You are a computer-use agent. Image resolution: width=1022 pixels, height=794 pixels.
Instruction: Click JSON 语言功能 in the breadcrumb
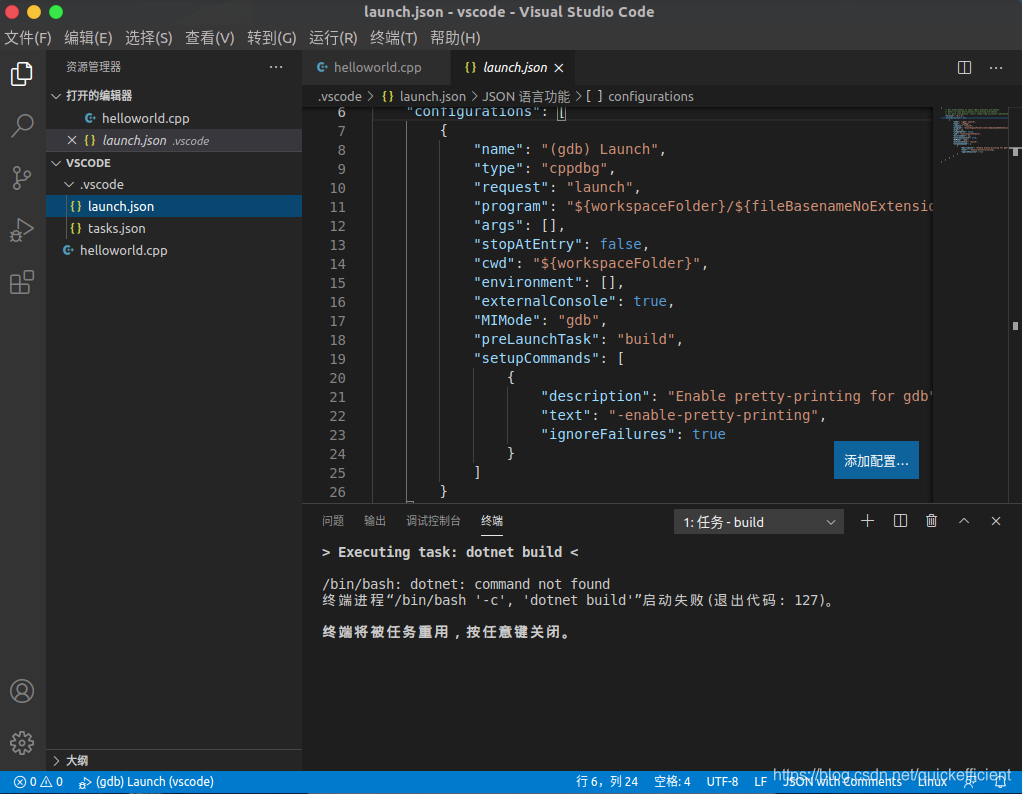tap(525, 96)
